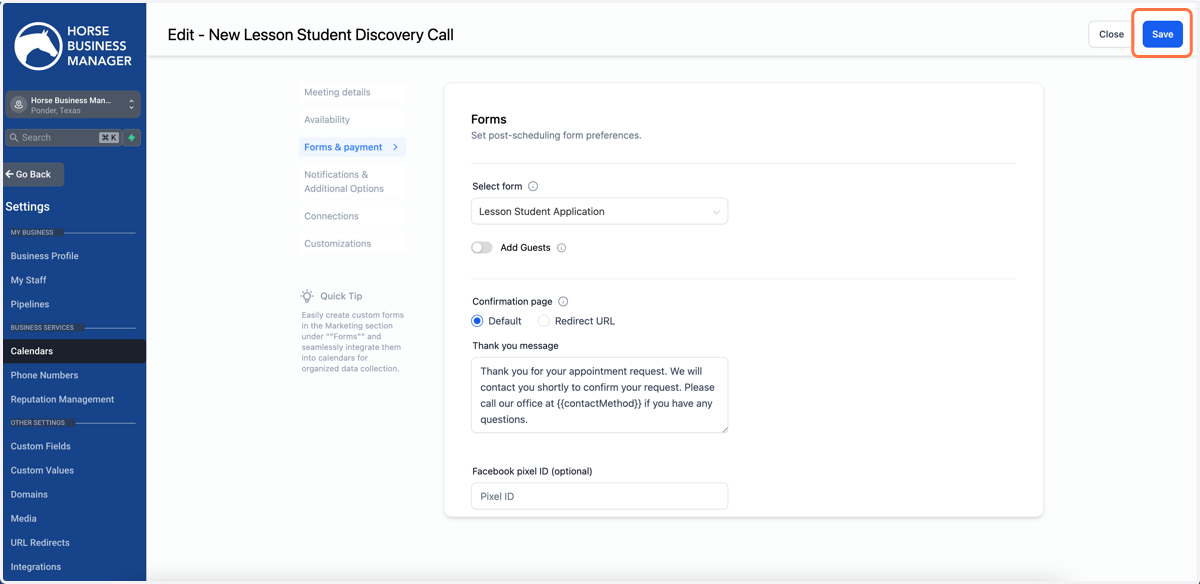Expand the account switcher arrows
Screen dimensions: 1200x584
click(x=131, y=105)
